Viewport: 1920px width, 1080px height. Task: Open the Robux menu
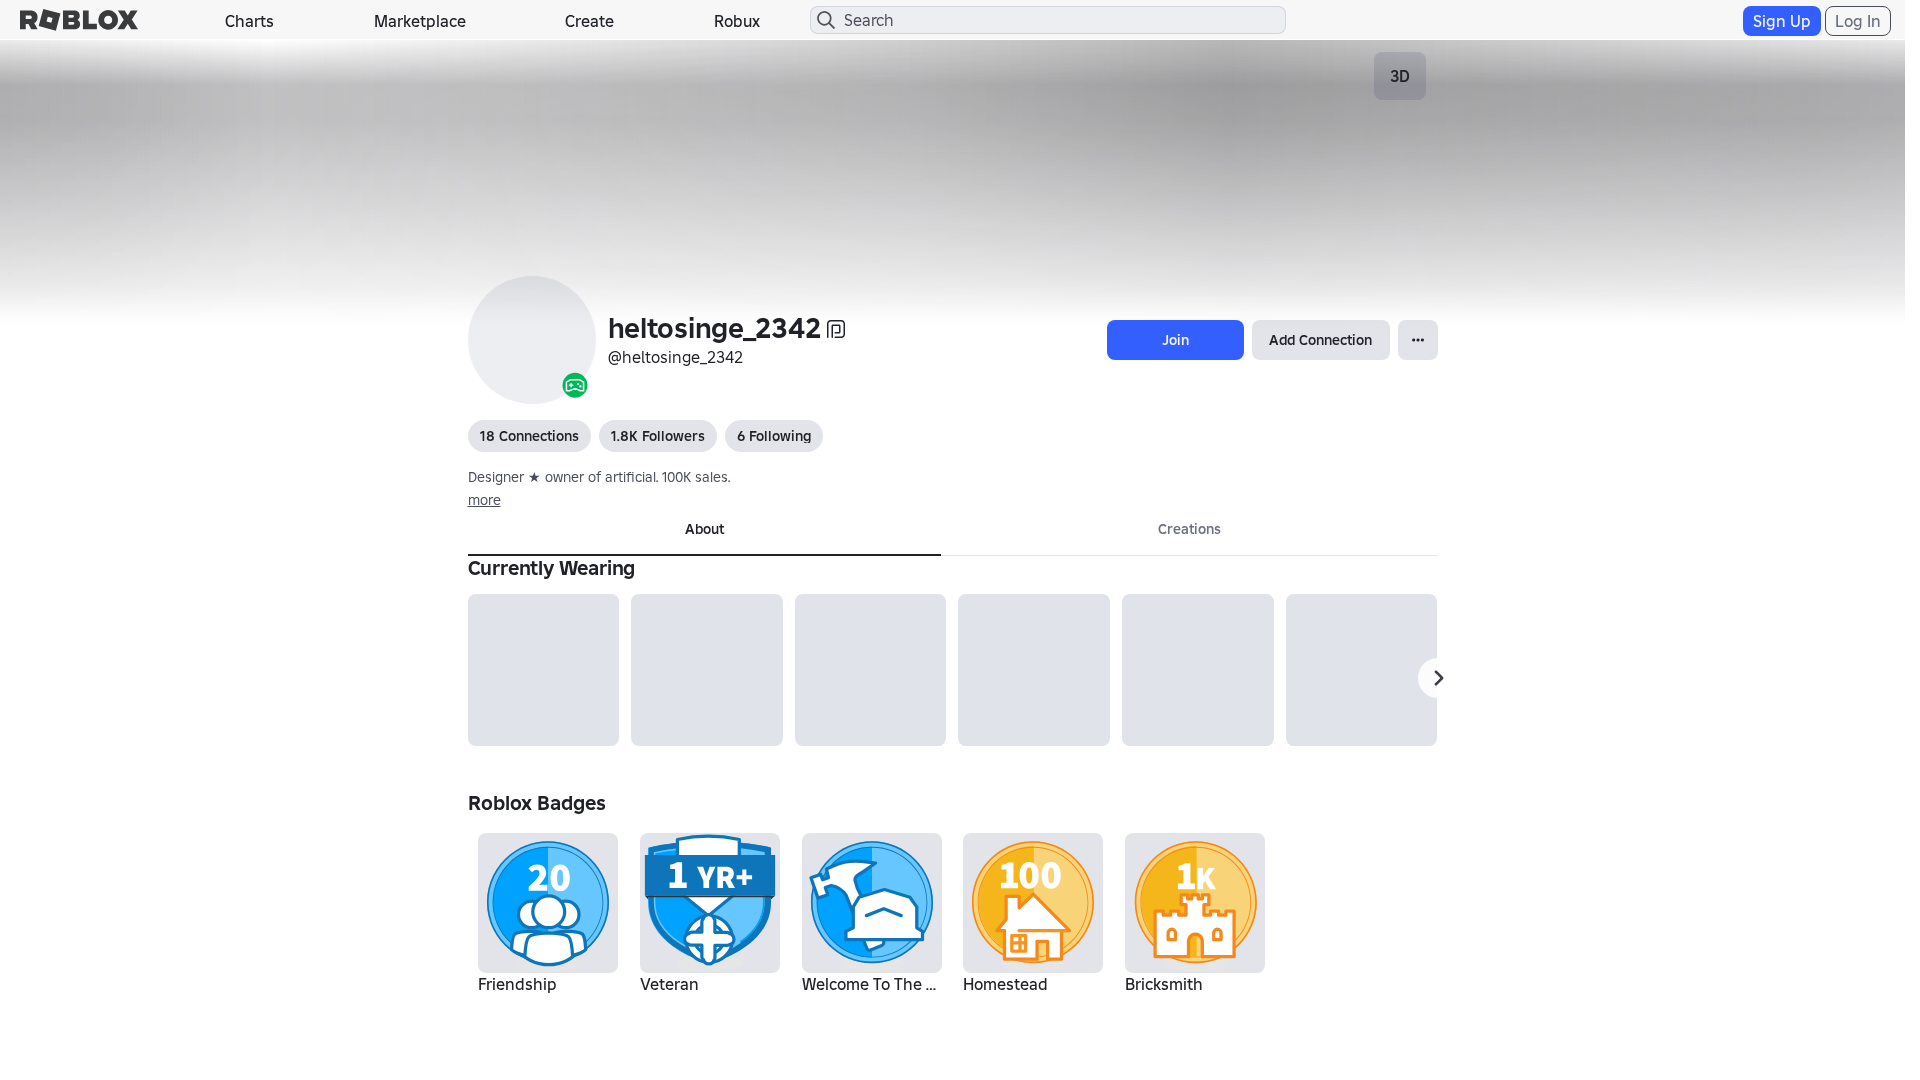(737, 21)
